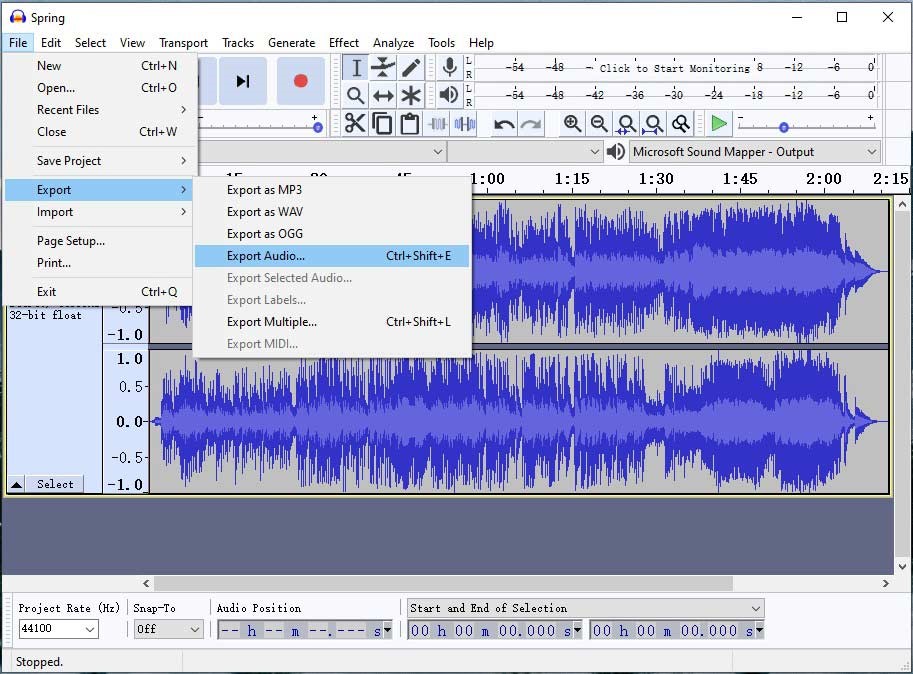Click the 1:30 mark on timeline ruler
The height and width of the screenshot is (674, 913).
coord(656,179)
